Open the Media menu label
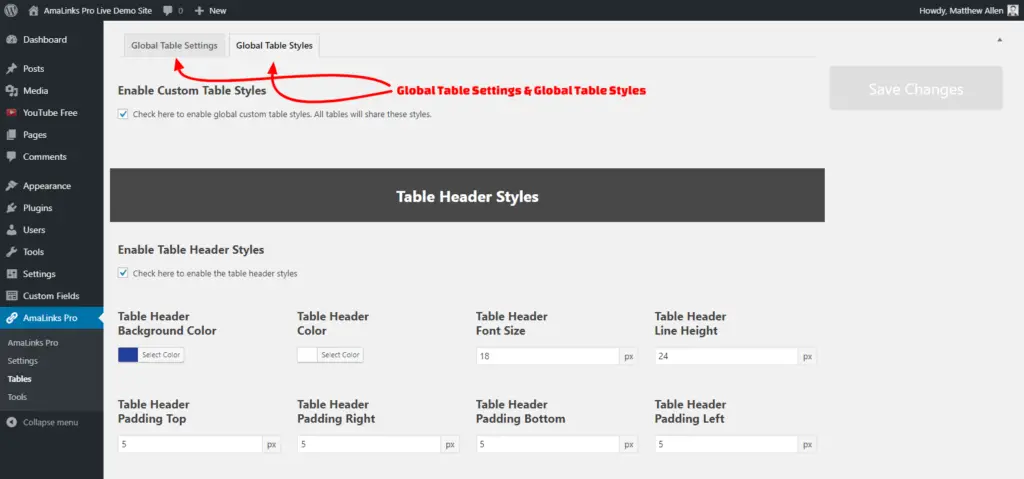The height and width of the screenshot is (479, 1024). pyautogui.click(x=35, y=91)
